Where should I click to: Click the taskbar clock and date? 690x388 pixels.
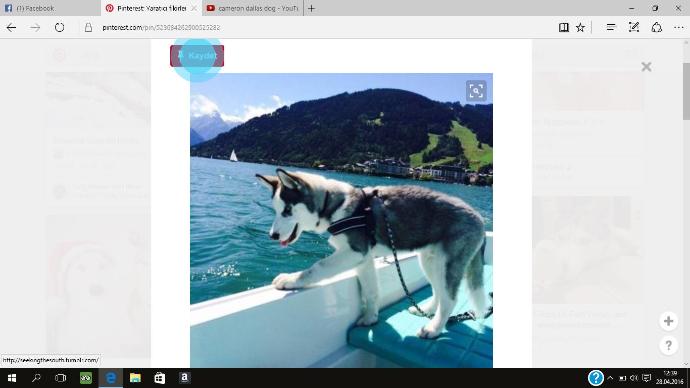click(669, 378)
